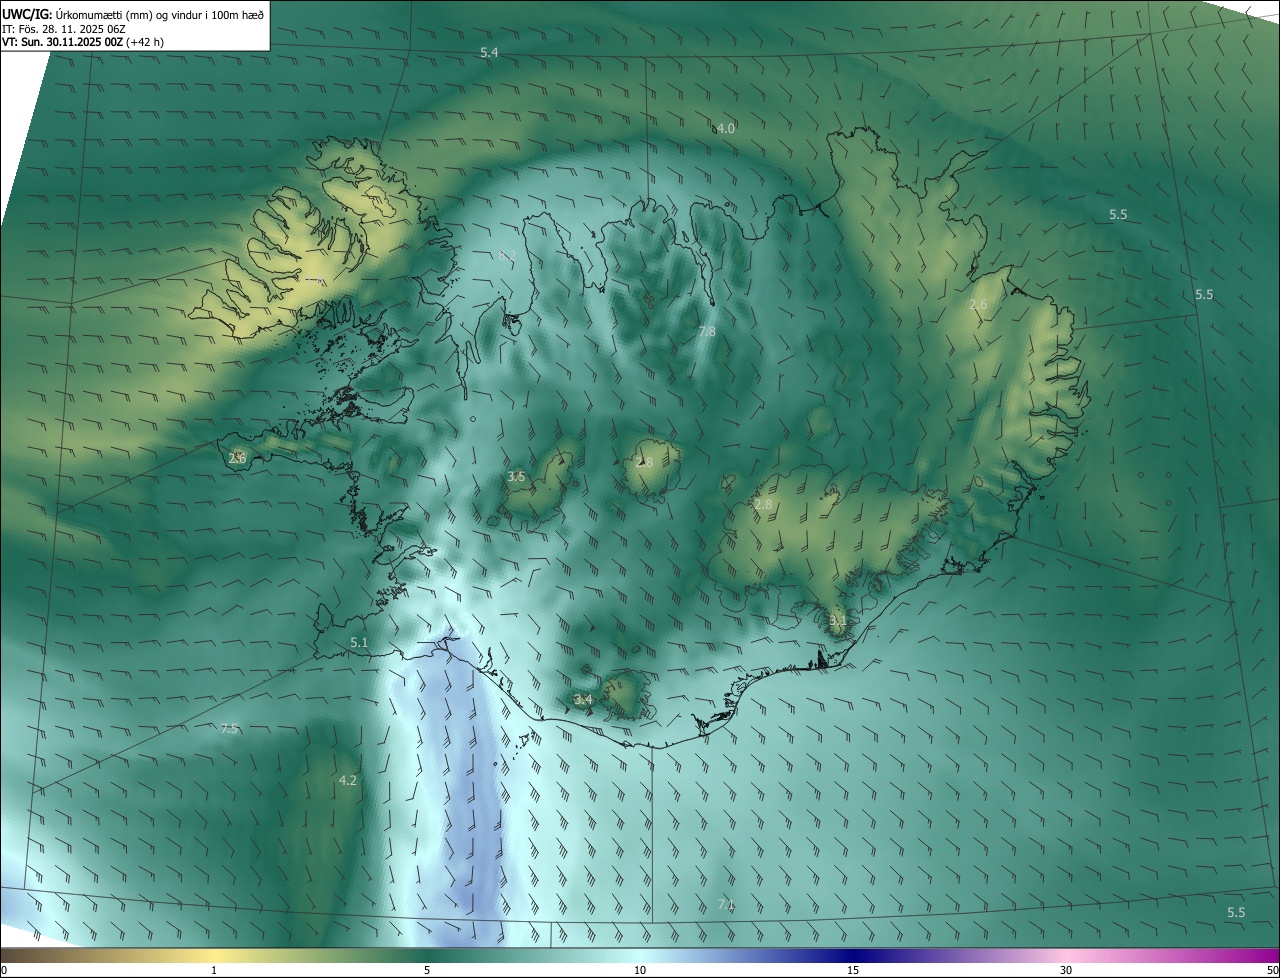Click the 4.2 value label over southwestern sea
This screenshot has width=1280, height=978.
coord(348,780)
